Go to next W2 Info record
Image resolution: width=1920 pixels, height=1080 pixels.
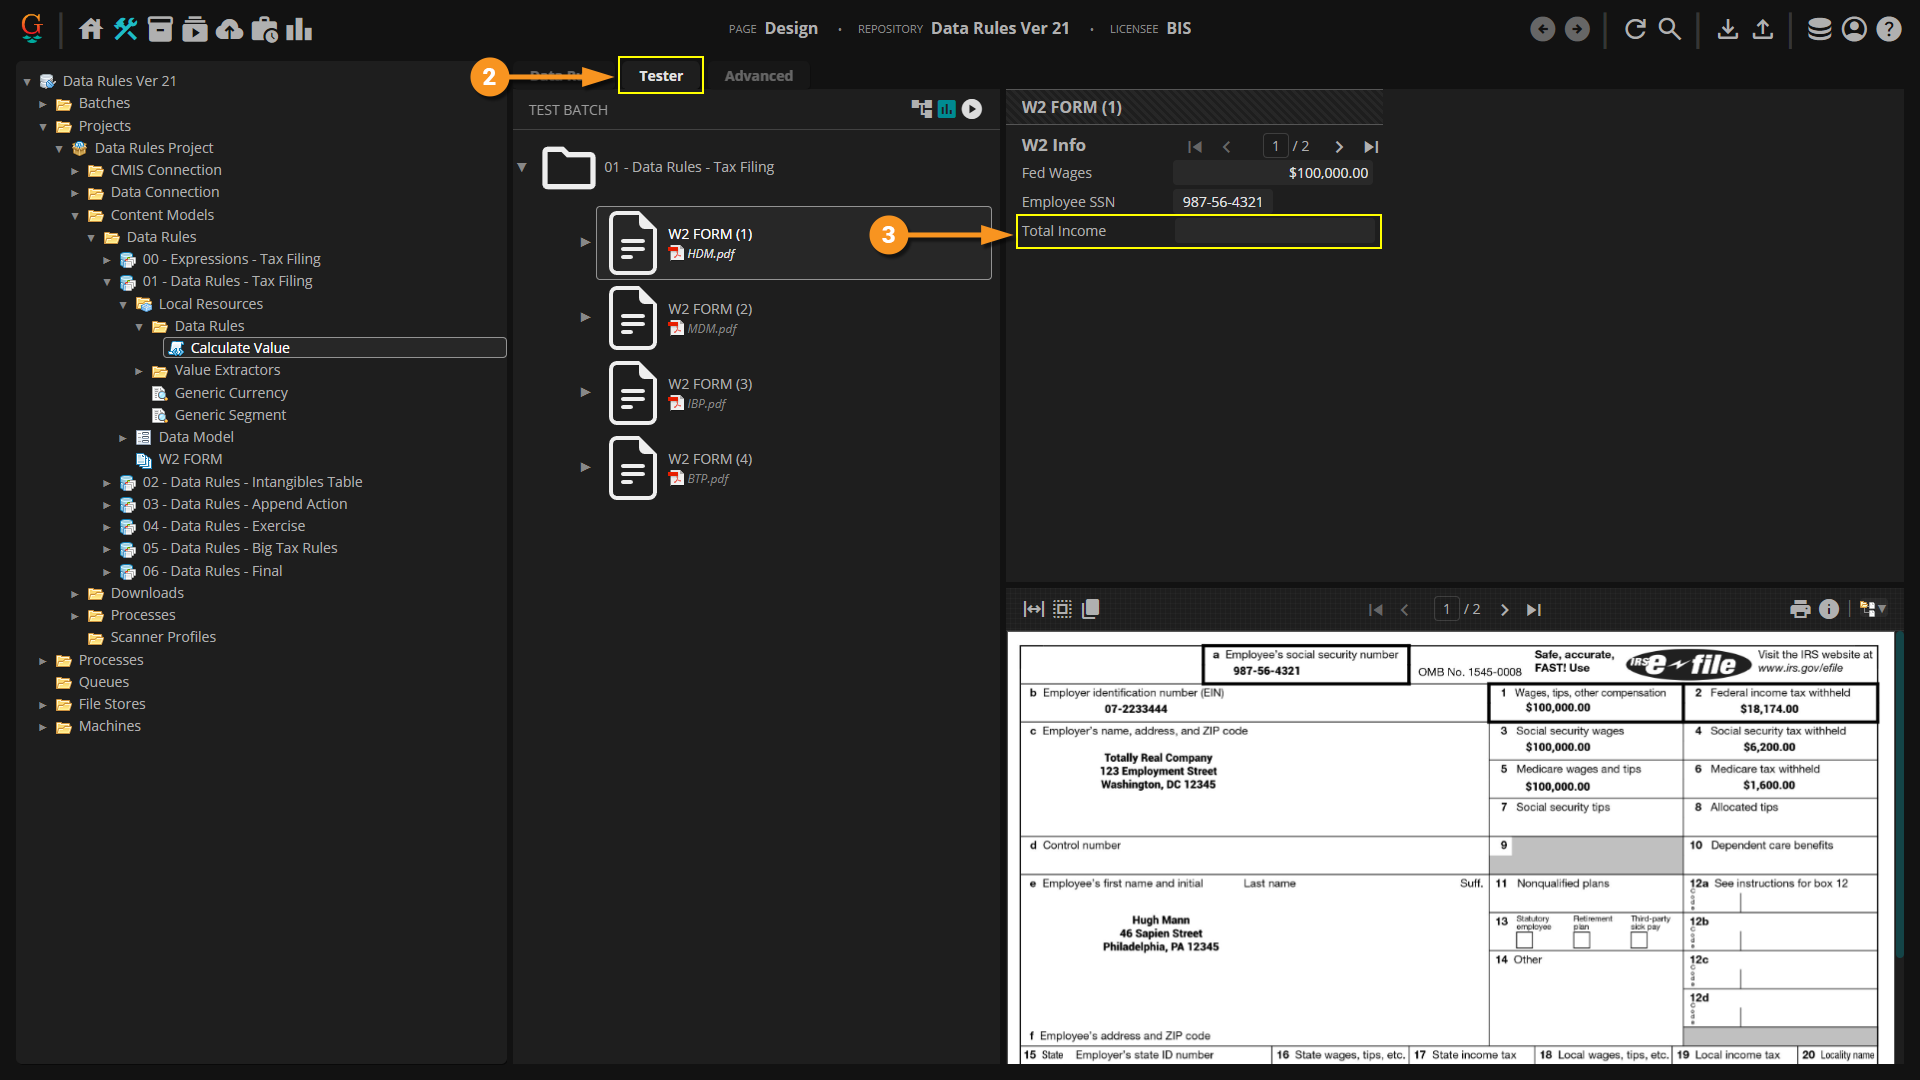(x=1339, y=147)
